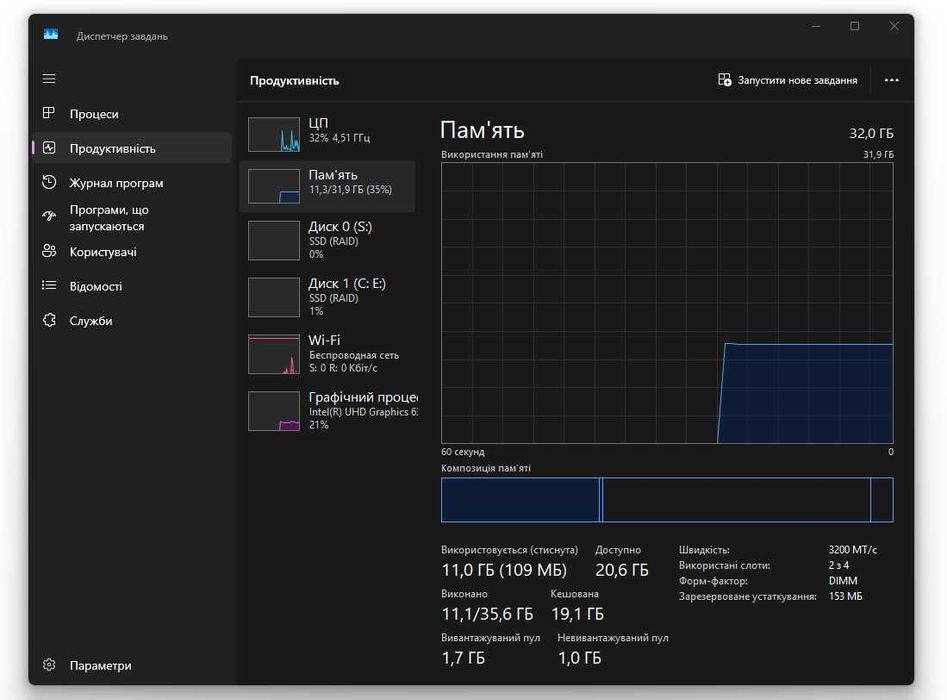Click the run new task icon
Image resolution: width=947 pixels, height=700 pixels.
tap(724, 80)
